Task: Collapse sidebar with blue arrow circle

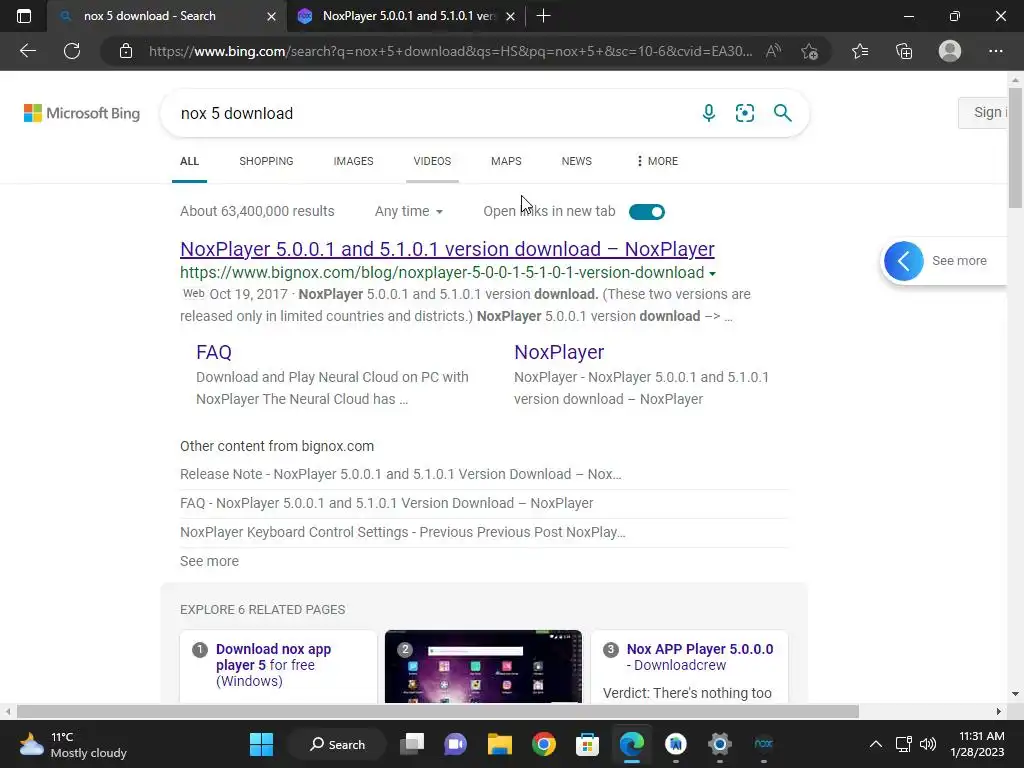Action: point(903,261)
